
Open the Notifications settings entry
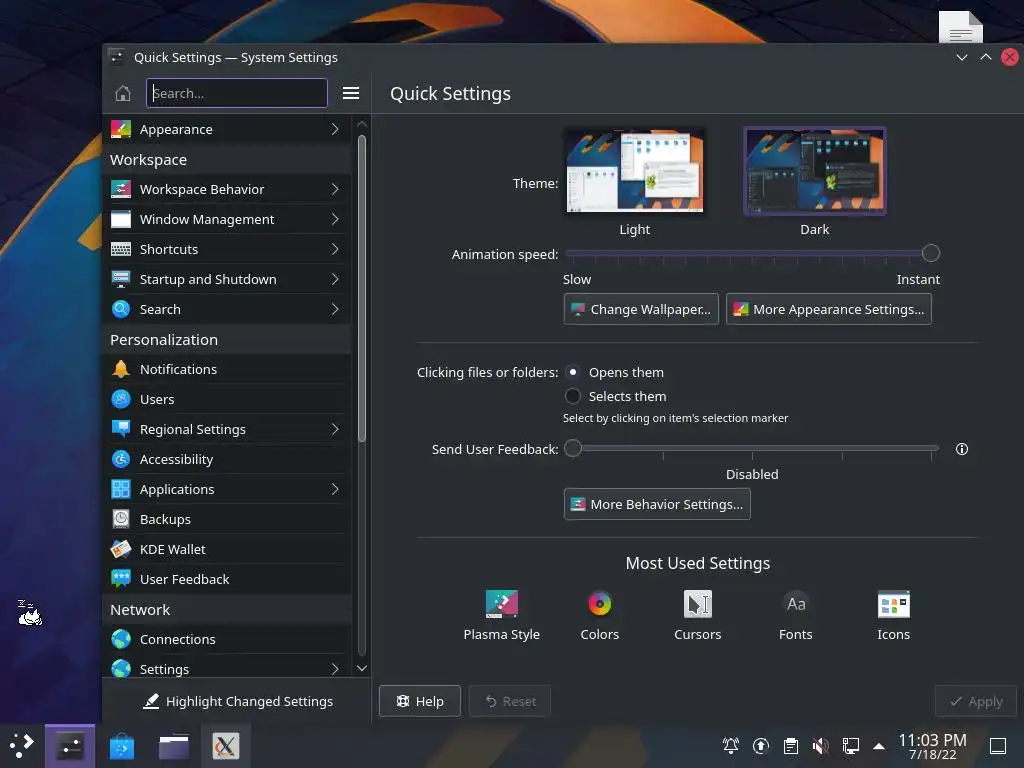point(227,369)
